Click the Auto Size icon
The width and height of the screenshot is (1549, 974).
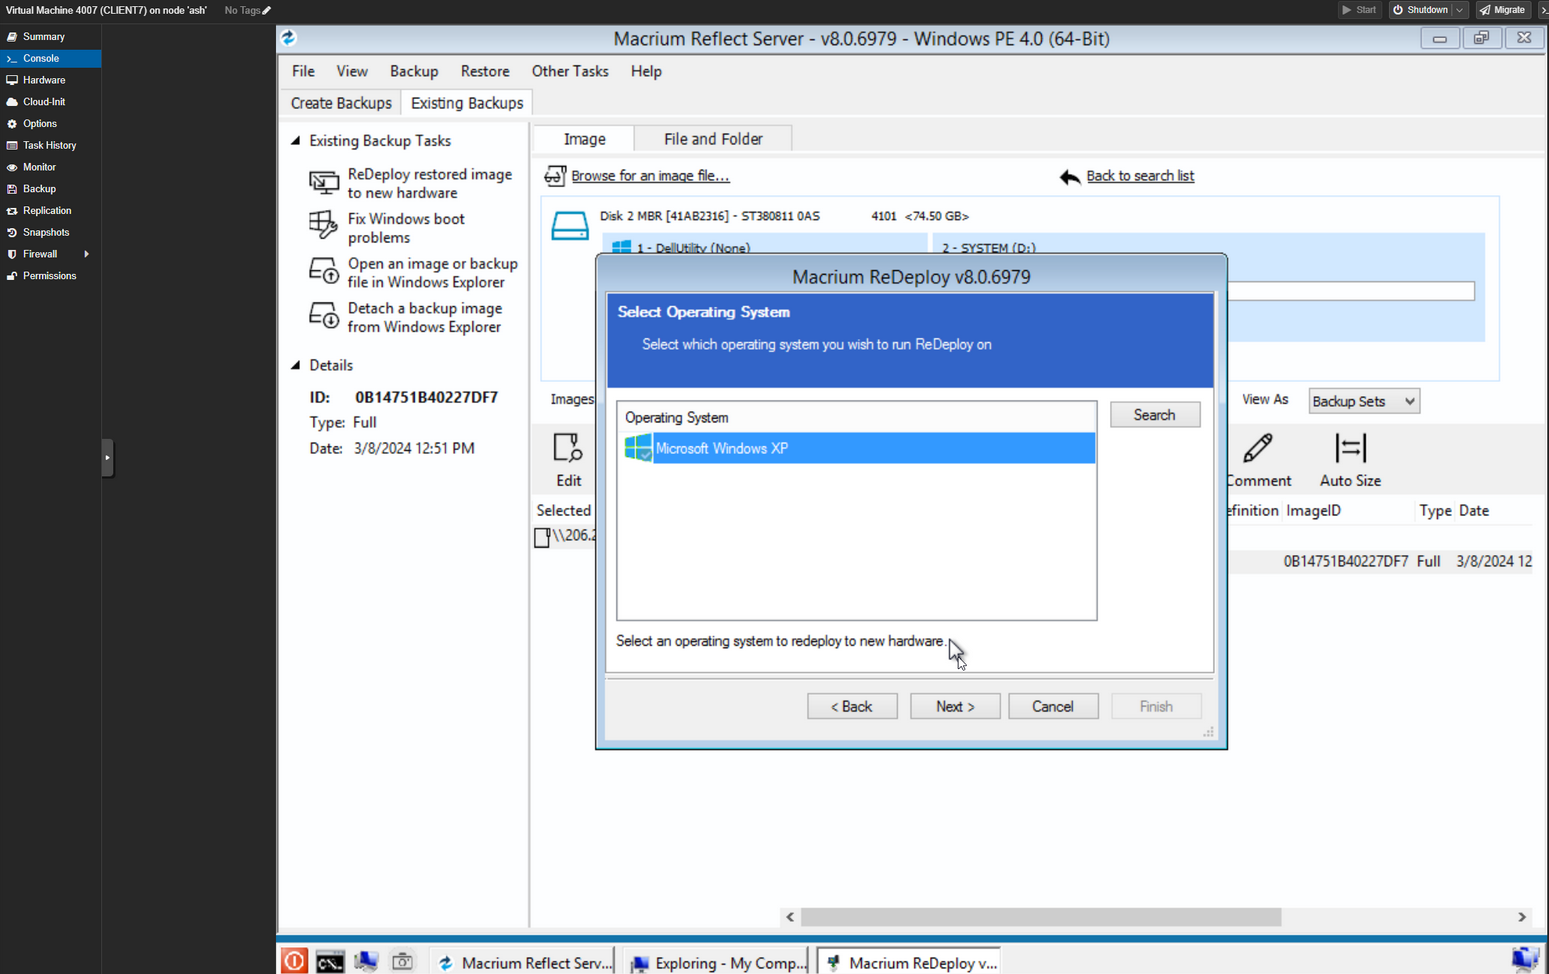[1350, 448]
